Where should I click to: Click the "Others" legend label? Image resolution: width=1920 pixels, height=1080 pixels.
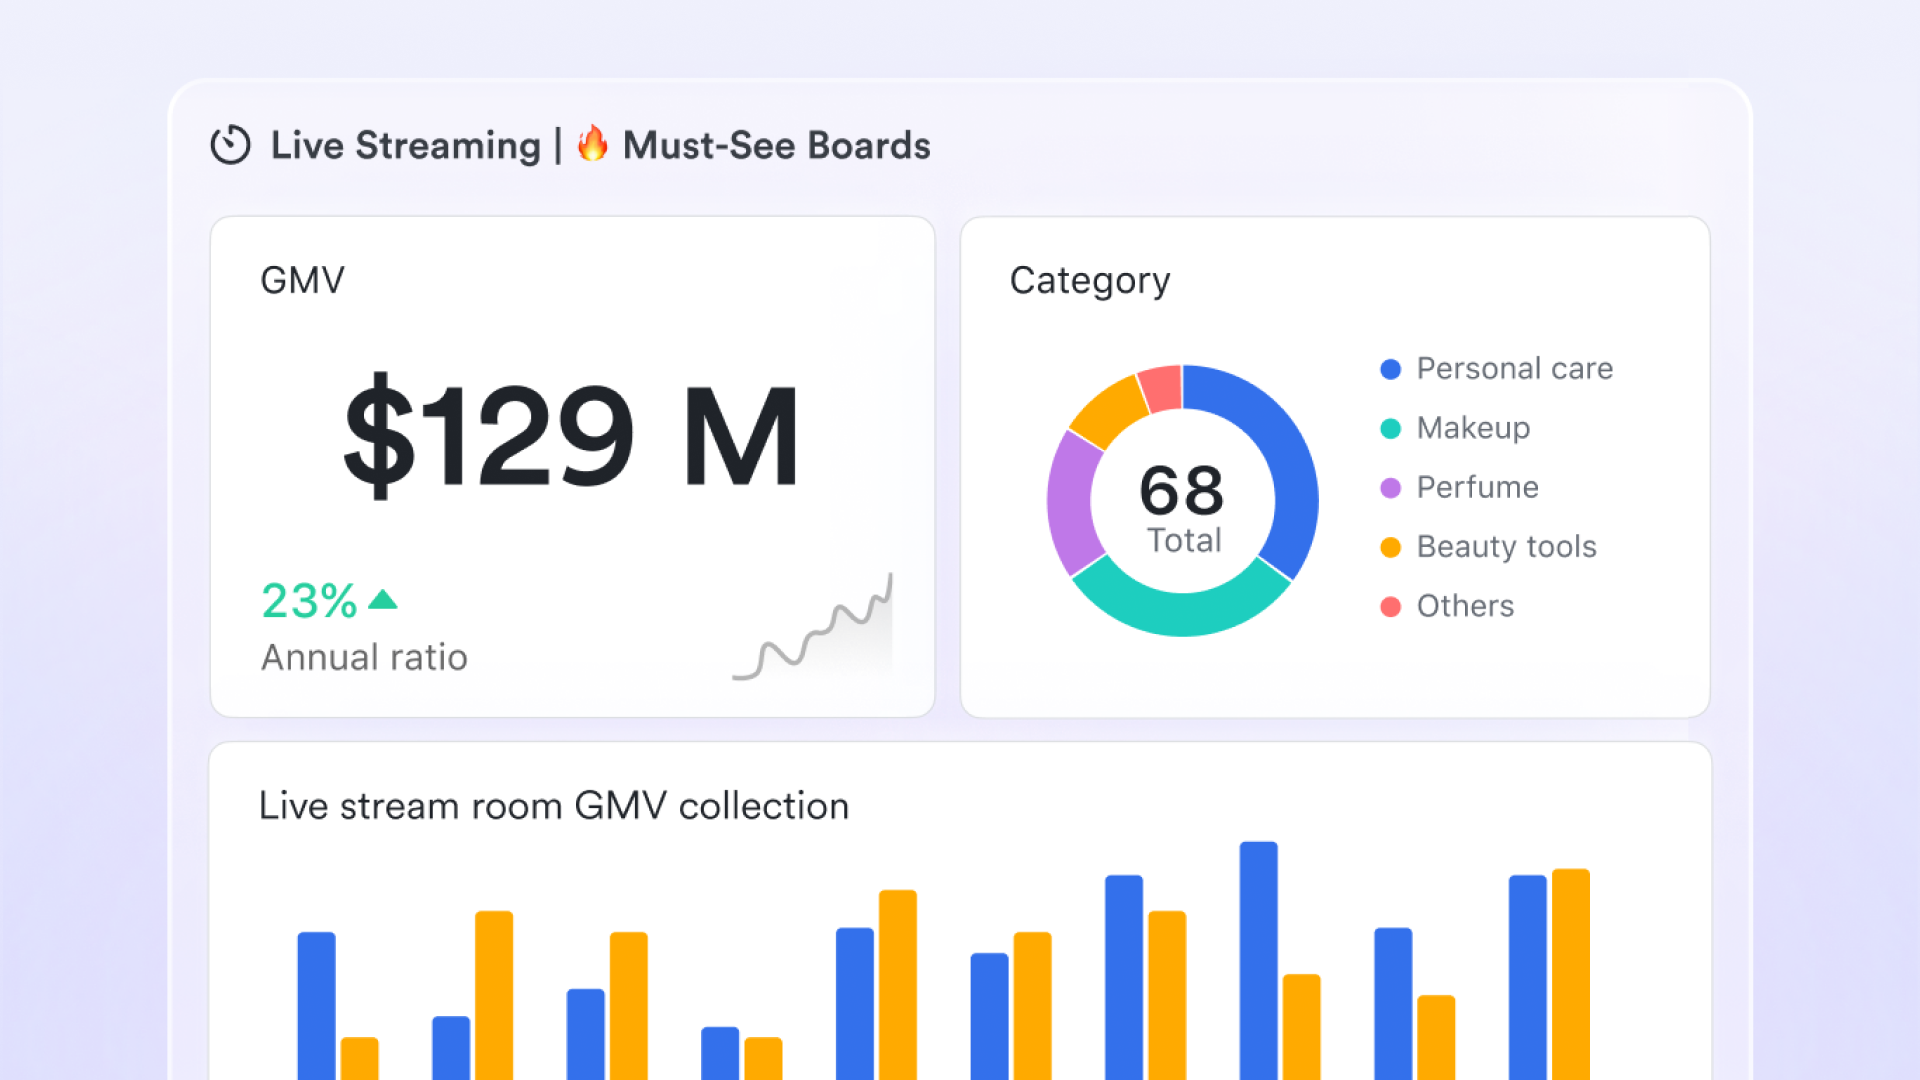[1466, 606]
